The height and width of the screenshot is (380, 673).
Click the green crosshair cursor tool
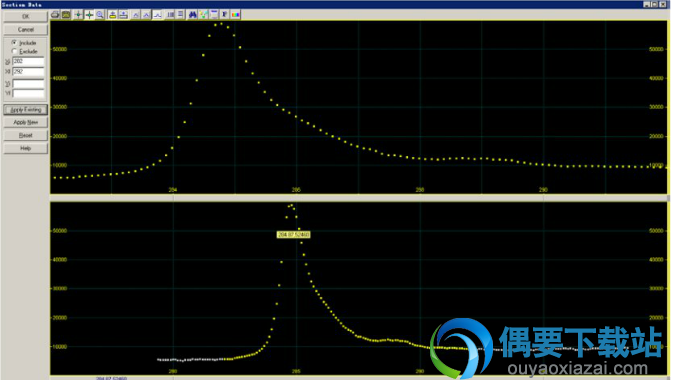89,15
